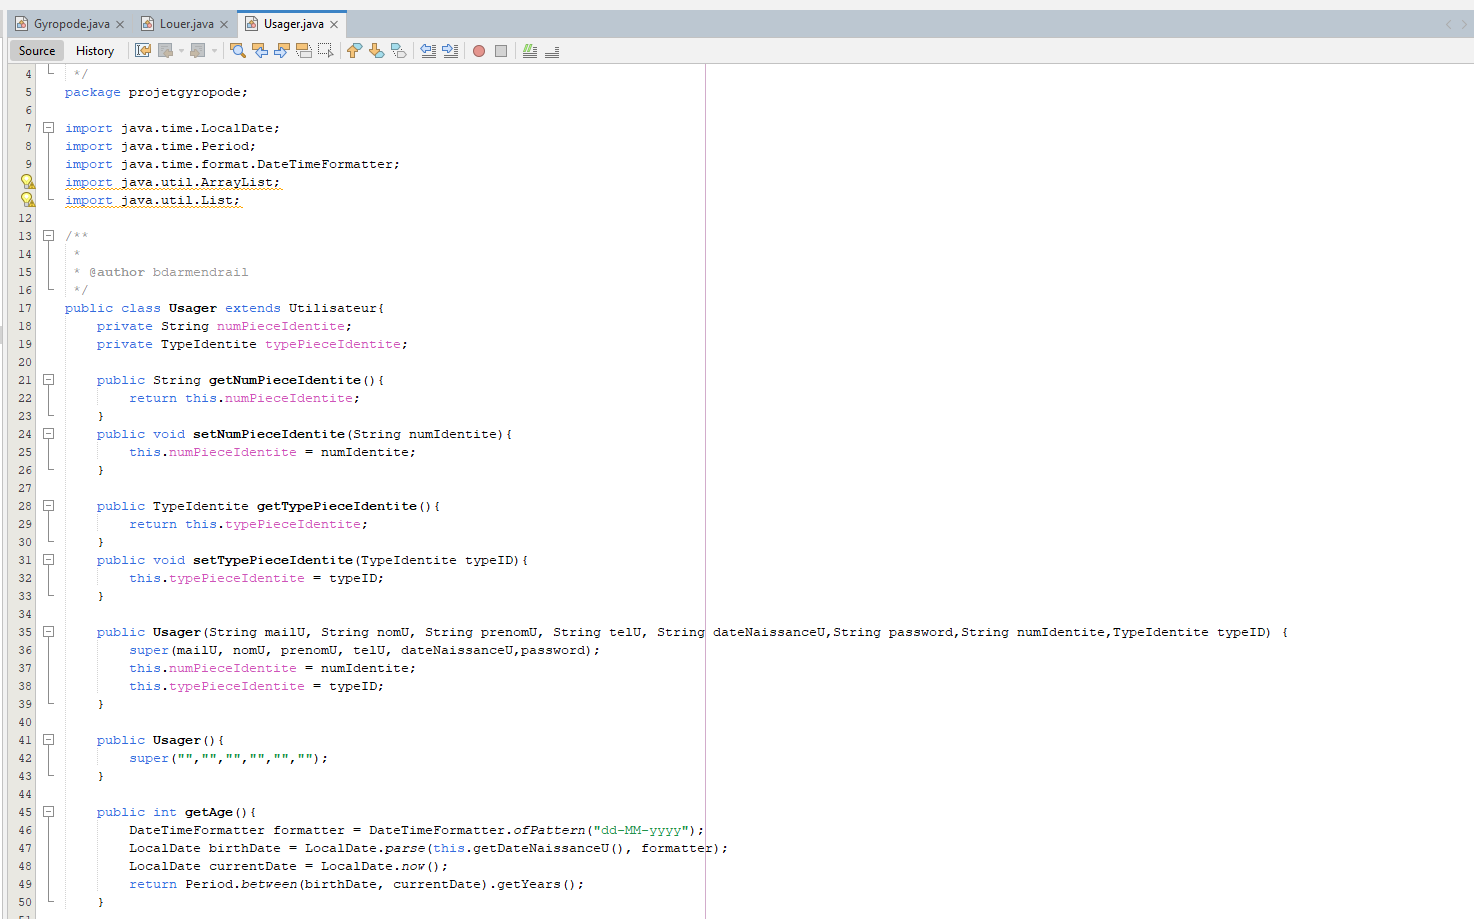Click 'getTypePieceIdentite' method name
Viewport: 1474px width, 919px height.
click(x=337, y=506)
